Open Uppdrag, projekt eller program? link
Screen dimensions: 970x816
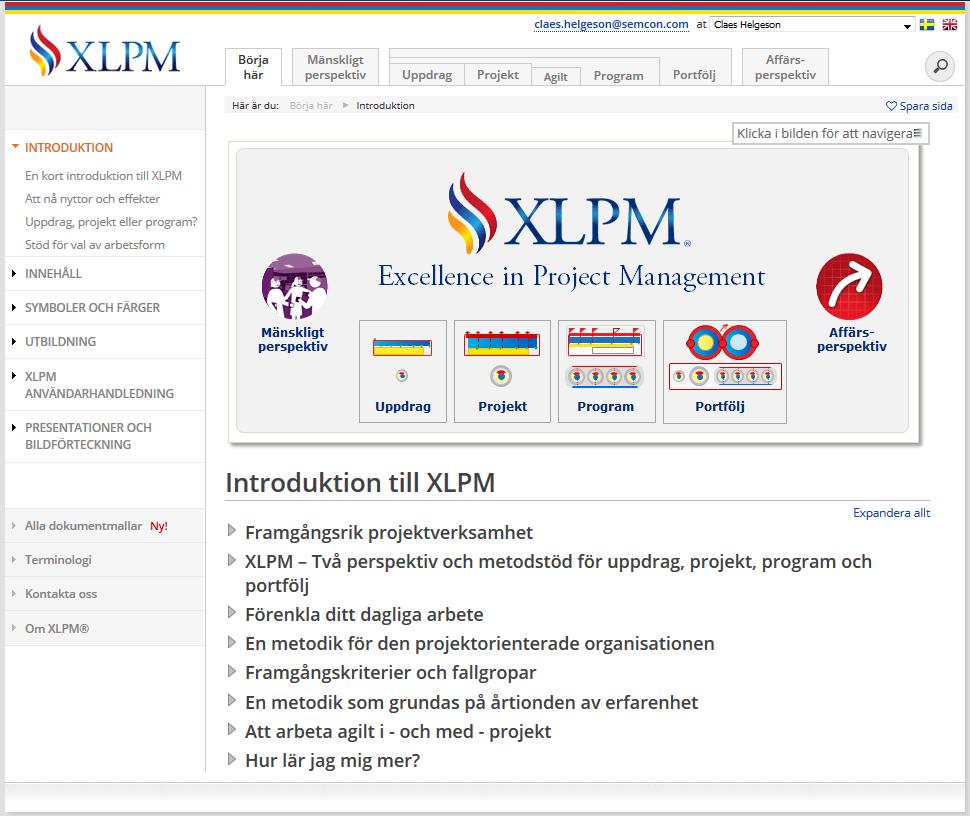click(x=111, y=221)
